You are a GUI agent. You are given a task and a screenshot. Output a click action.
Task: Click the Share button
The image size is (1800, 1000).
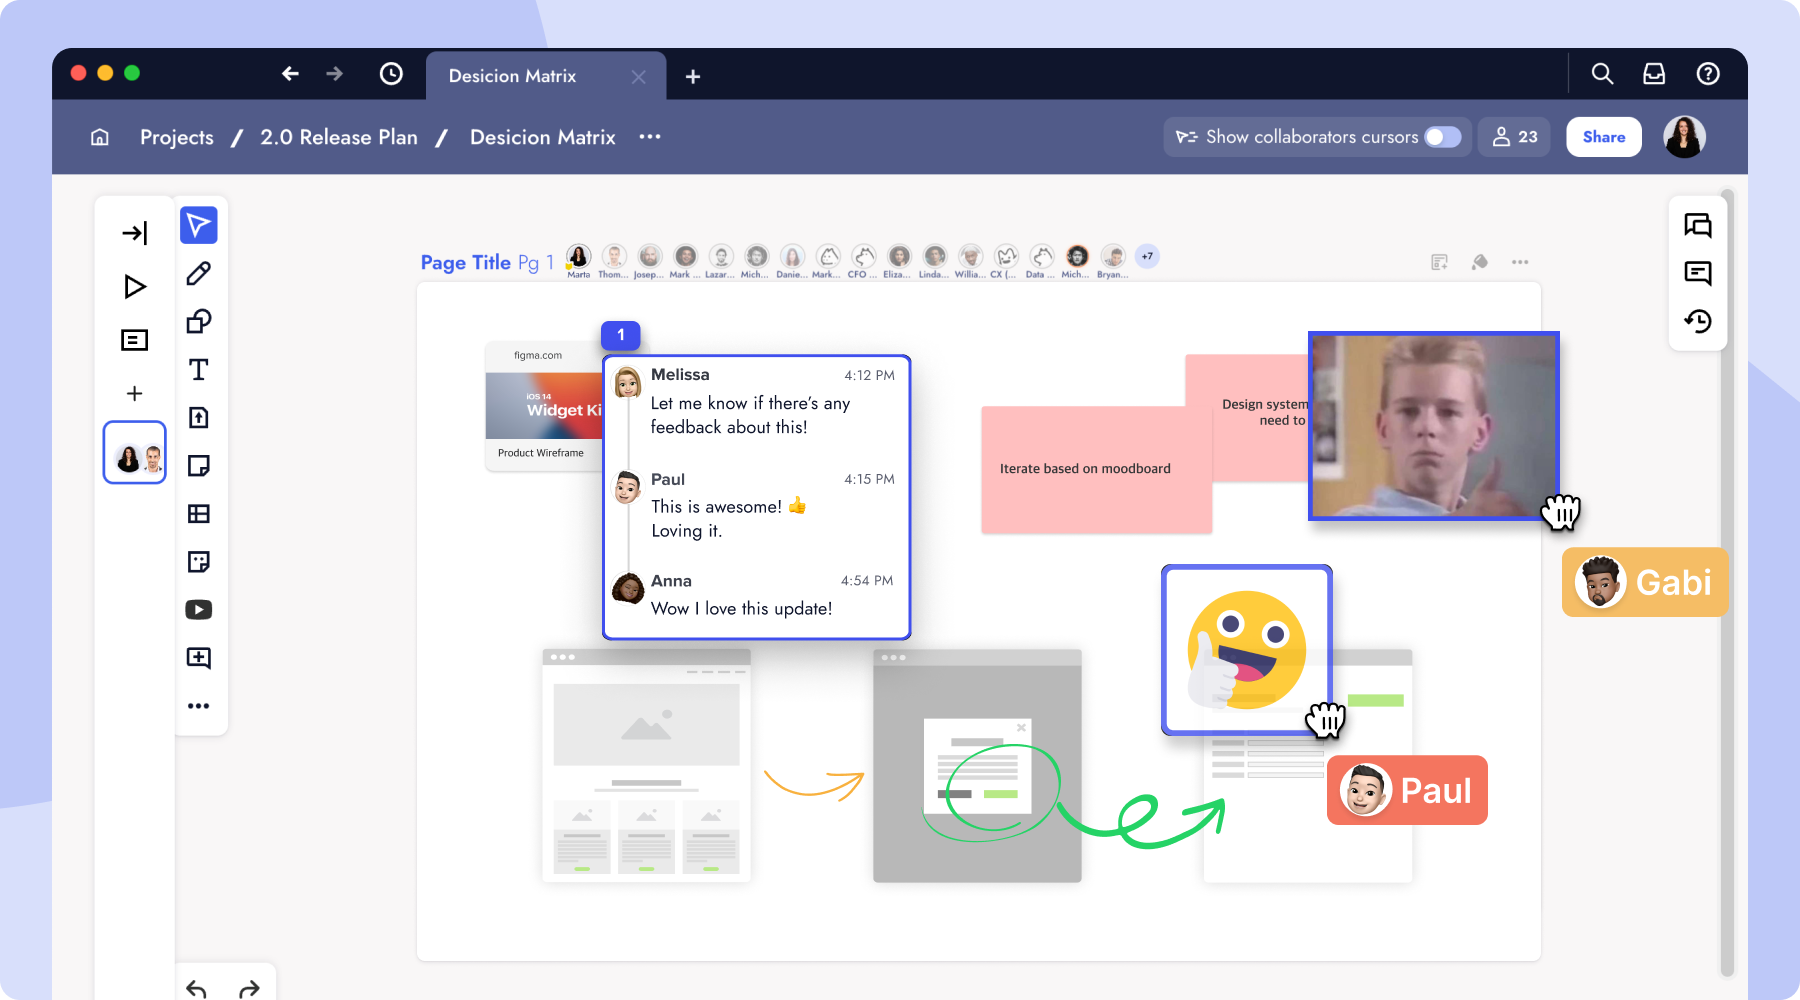tap(1603, 137)
